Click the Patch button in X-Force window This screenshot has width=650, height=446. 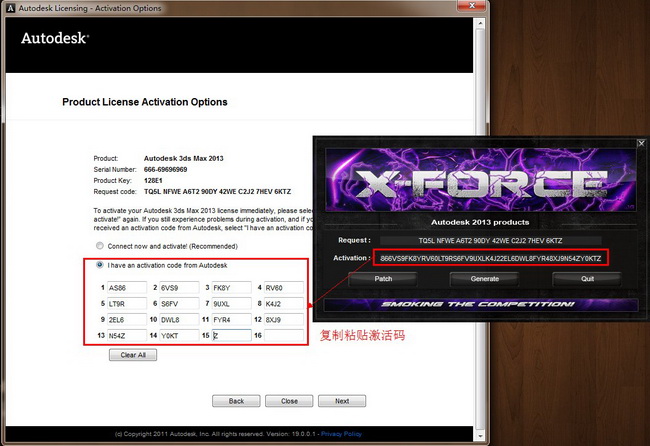pos(383,279)
